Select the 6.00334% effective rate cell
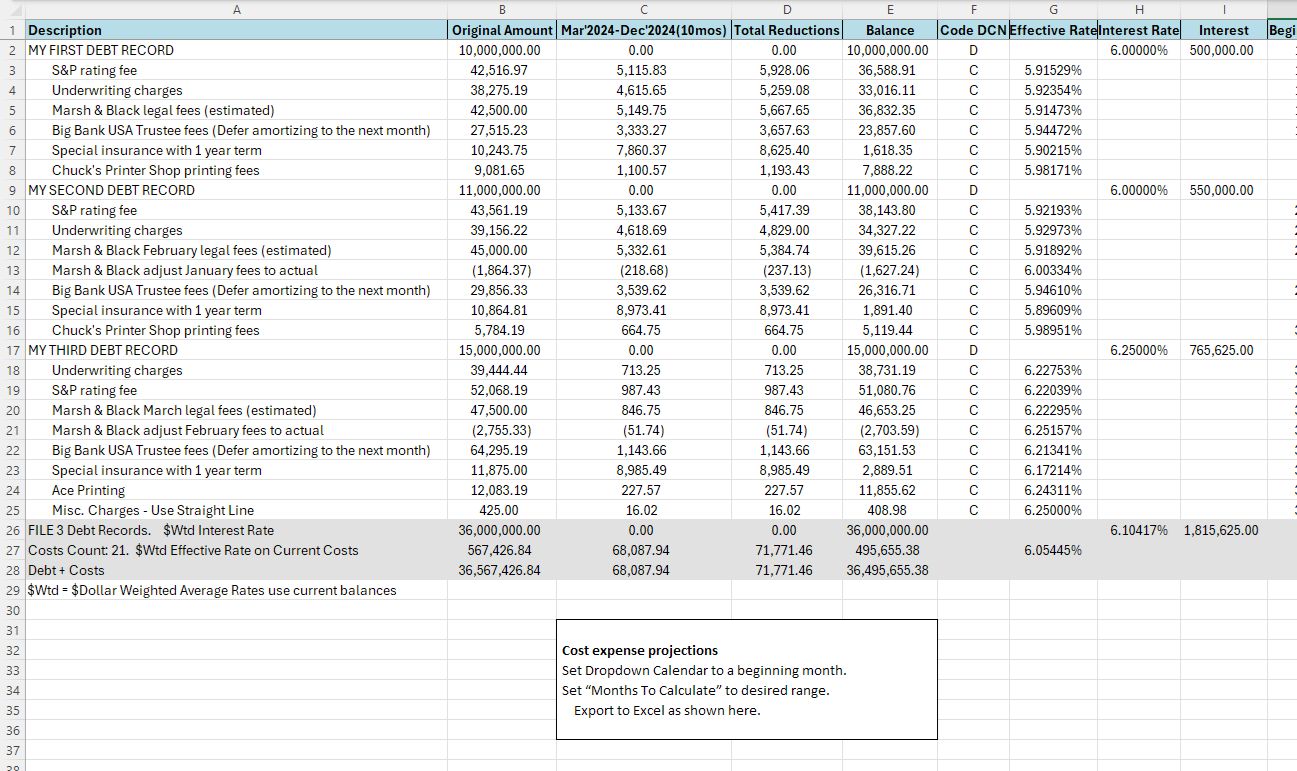Screen dimensions: 1297x771 click(x=1053, y=270)
